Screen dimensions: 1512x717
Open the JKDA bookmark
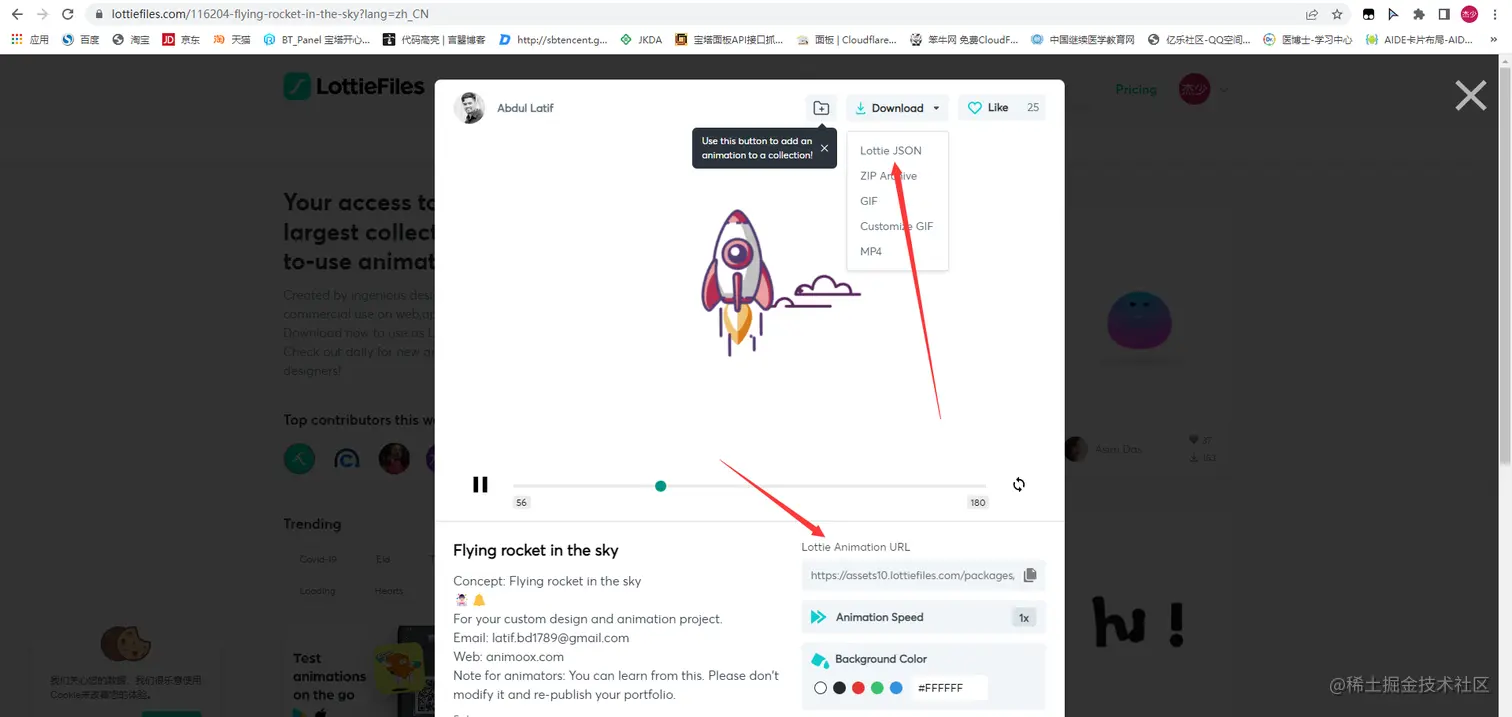(641, 40)
